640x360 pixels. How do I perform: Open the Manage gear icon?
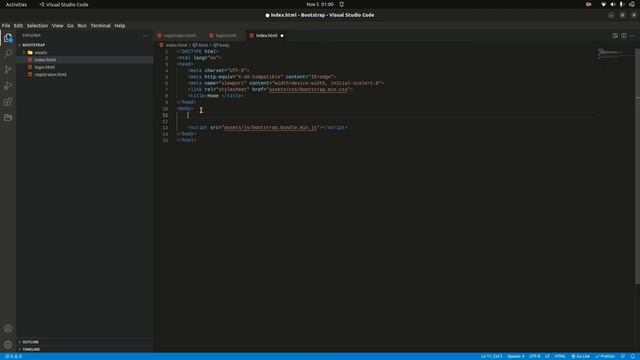tap(8, 345)
